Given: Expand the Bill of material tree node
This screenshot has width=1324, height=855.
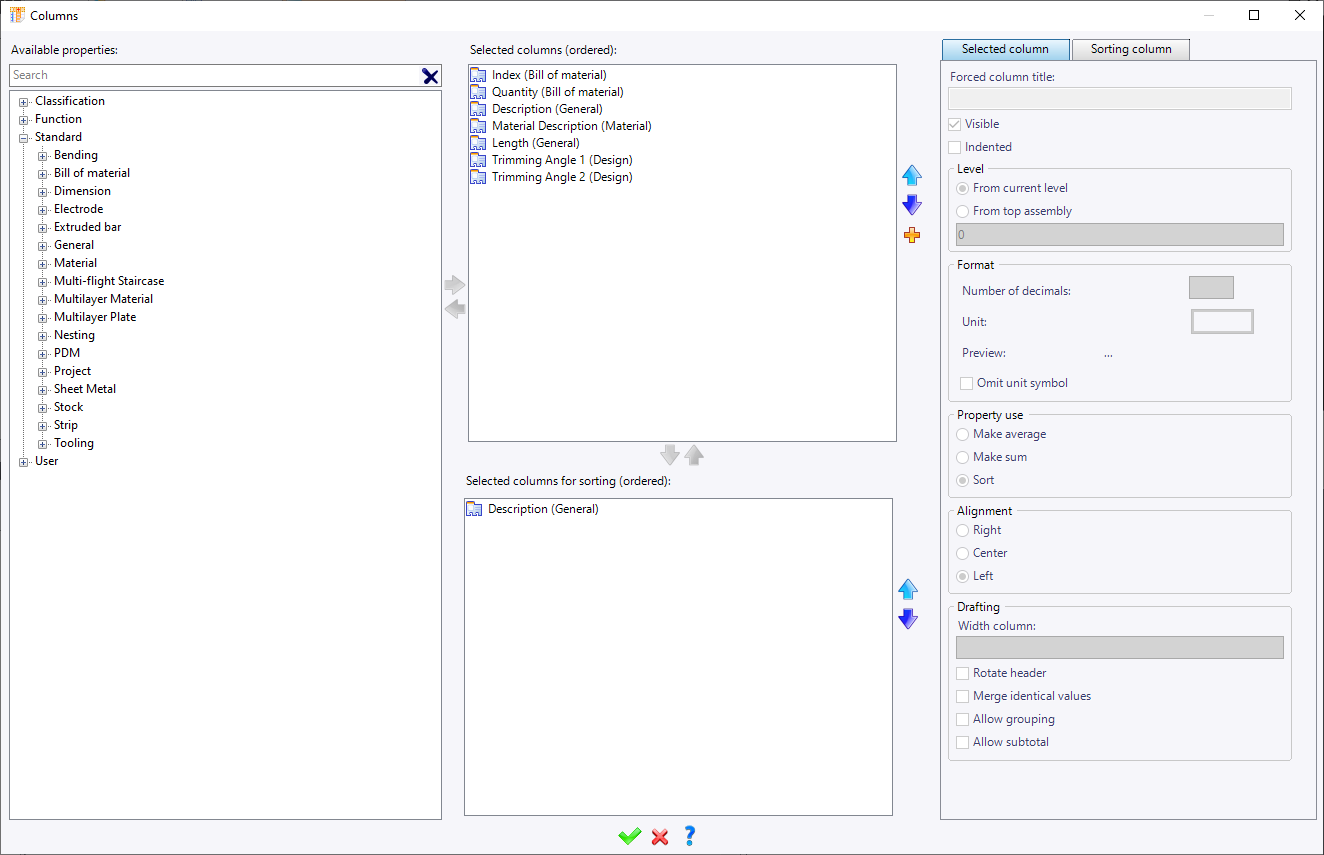Looking at the screenshot, I should 43,174.
